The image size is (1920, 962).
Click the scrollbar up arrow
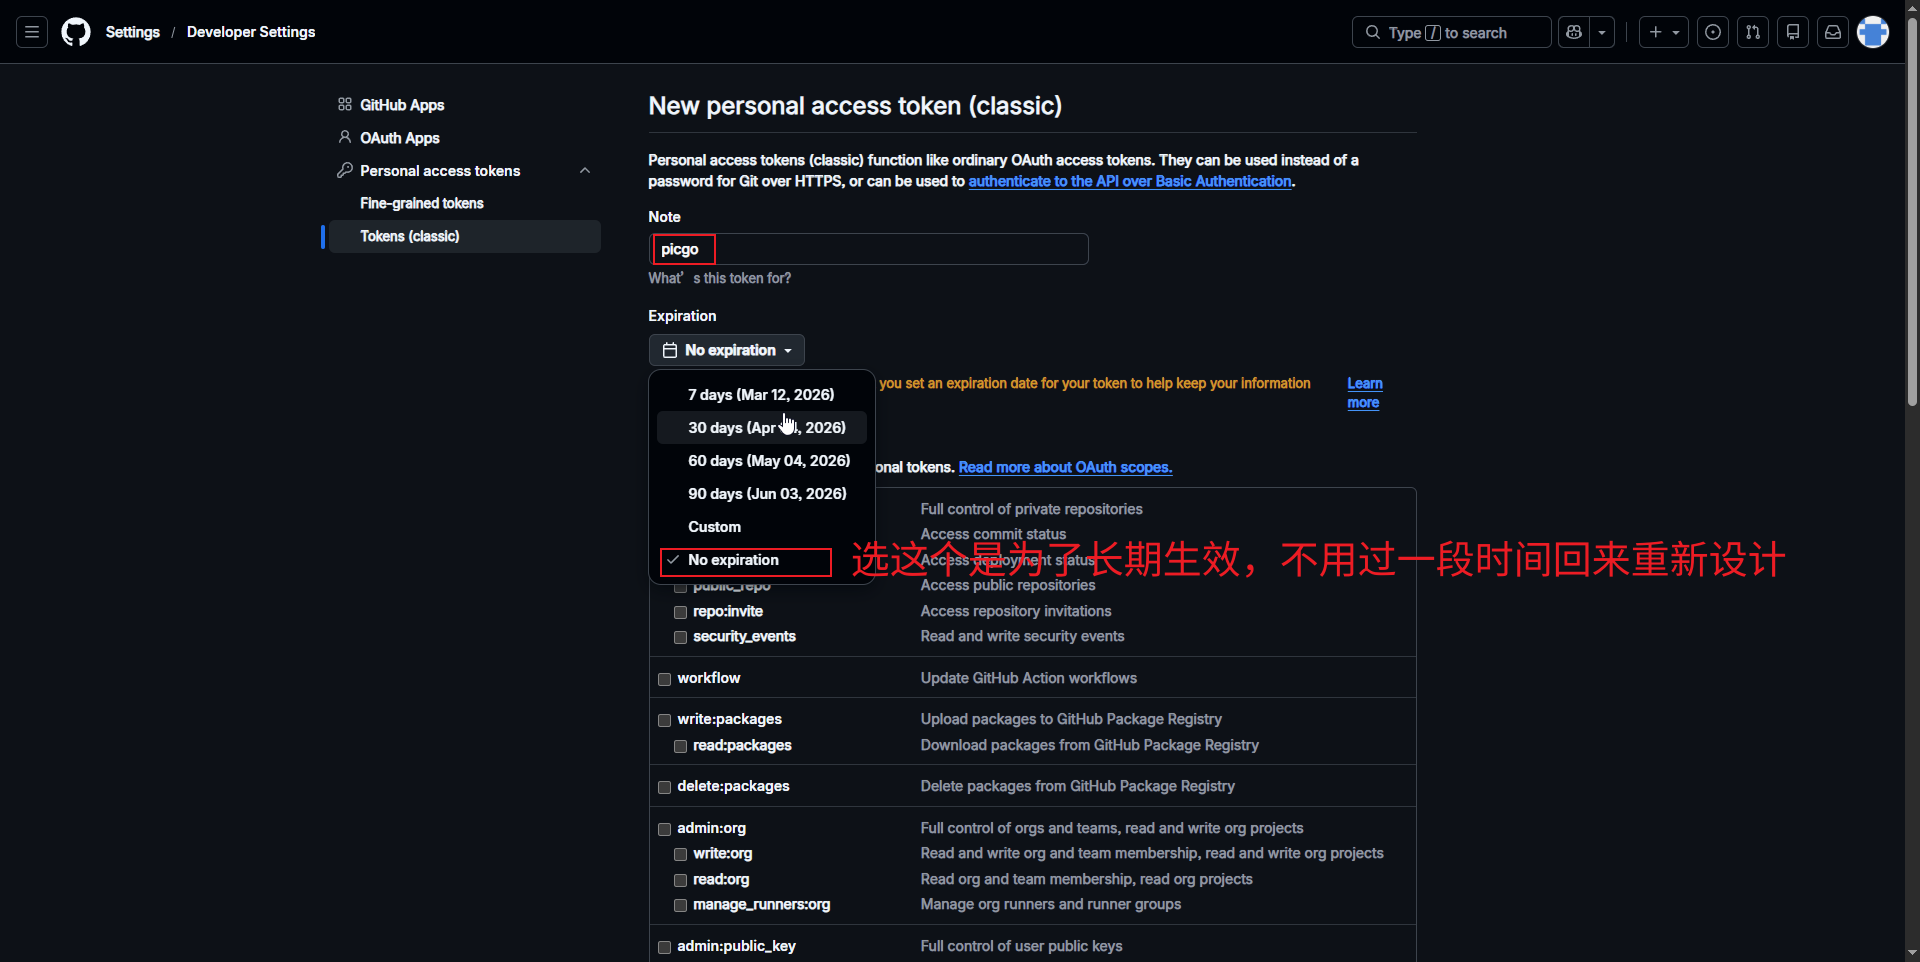click(1912, 8)
